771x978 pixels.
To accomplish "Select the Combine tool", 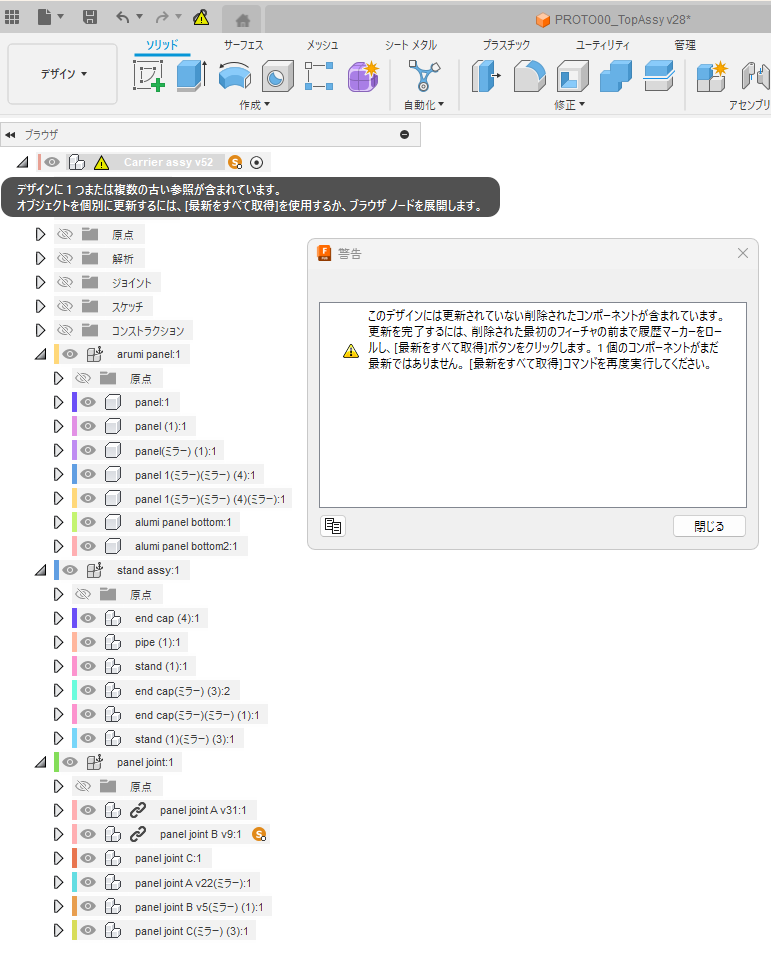I will 616,76.
